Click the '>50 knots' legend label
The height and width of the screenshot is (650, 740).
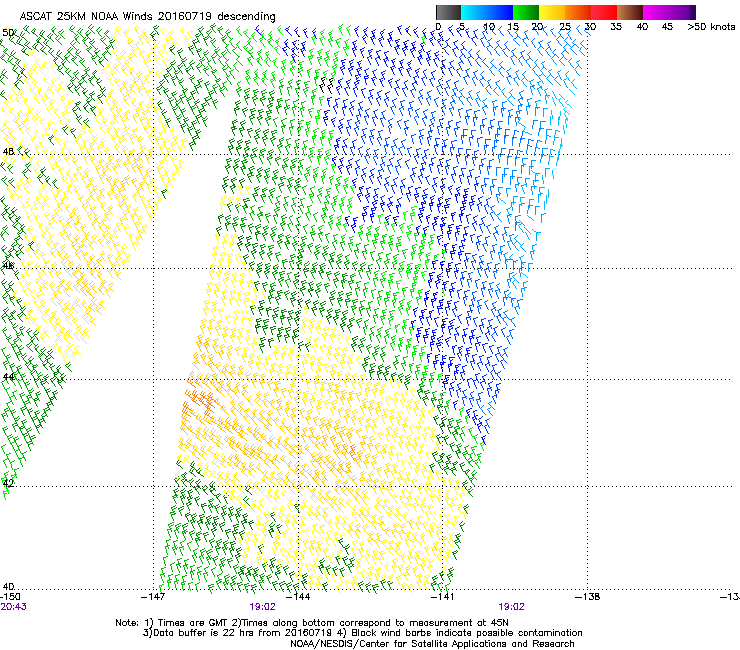(711, 27)
